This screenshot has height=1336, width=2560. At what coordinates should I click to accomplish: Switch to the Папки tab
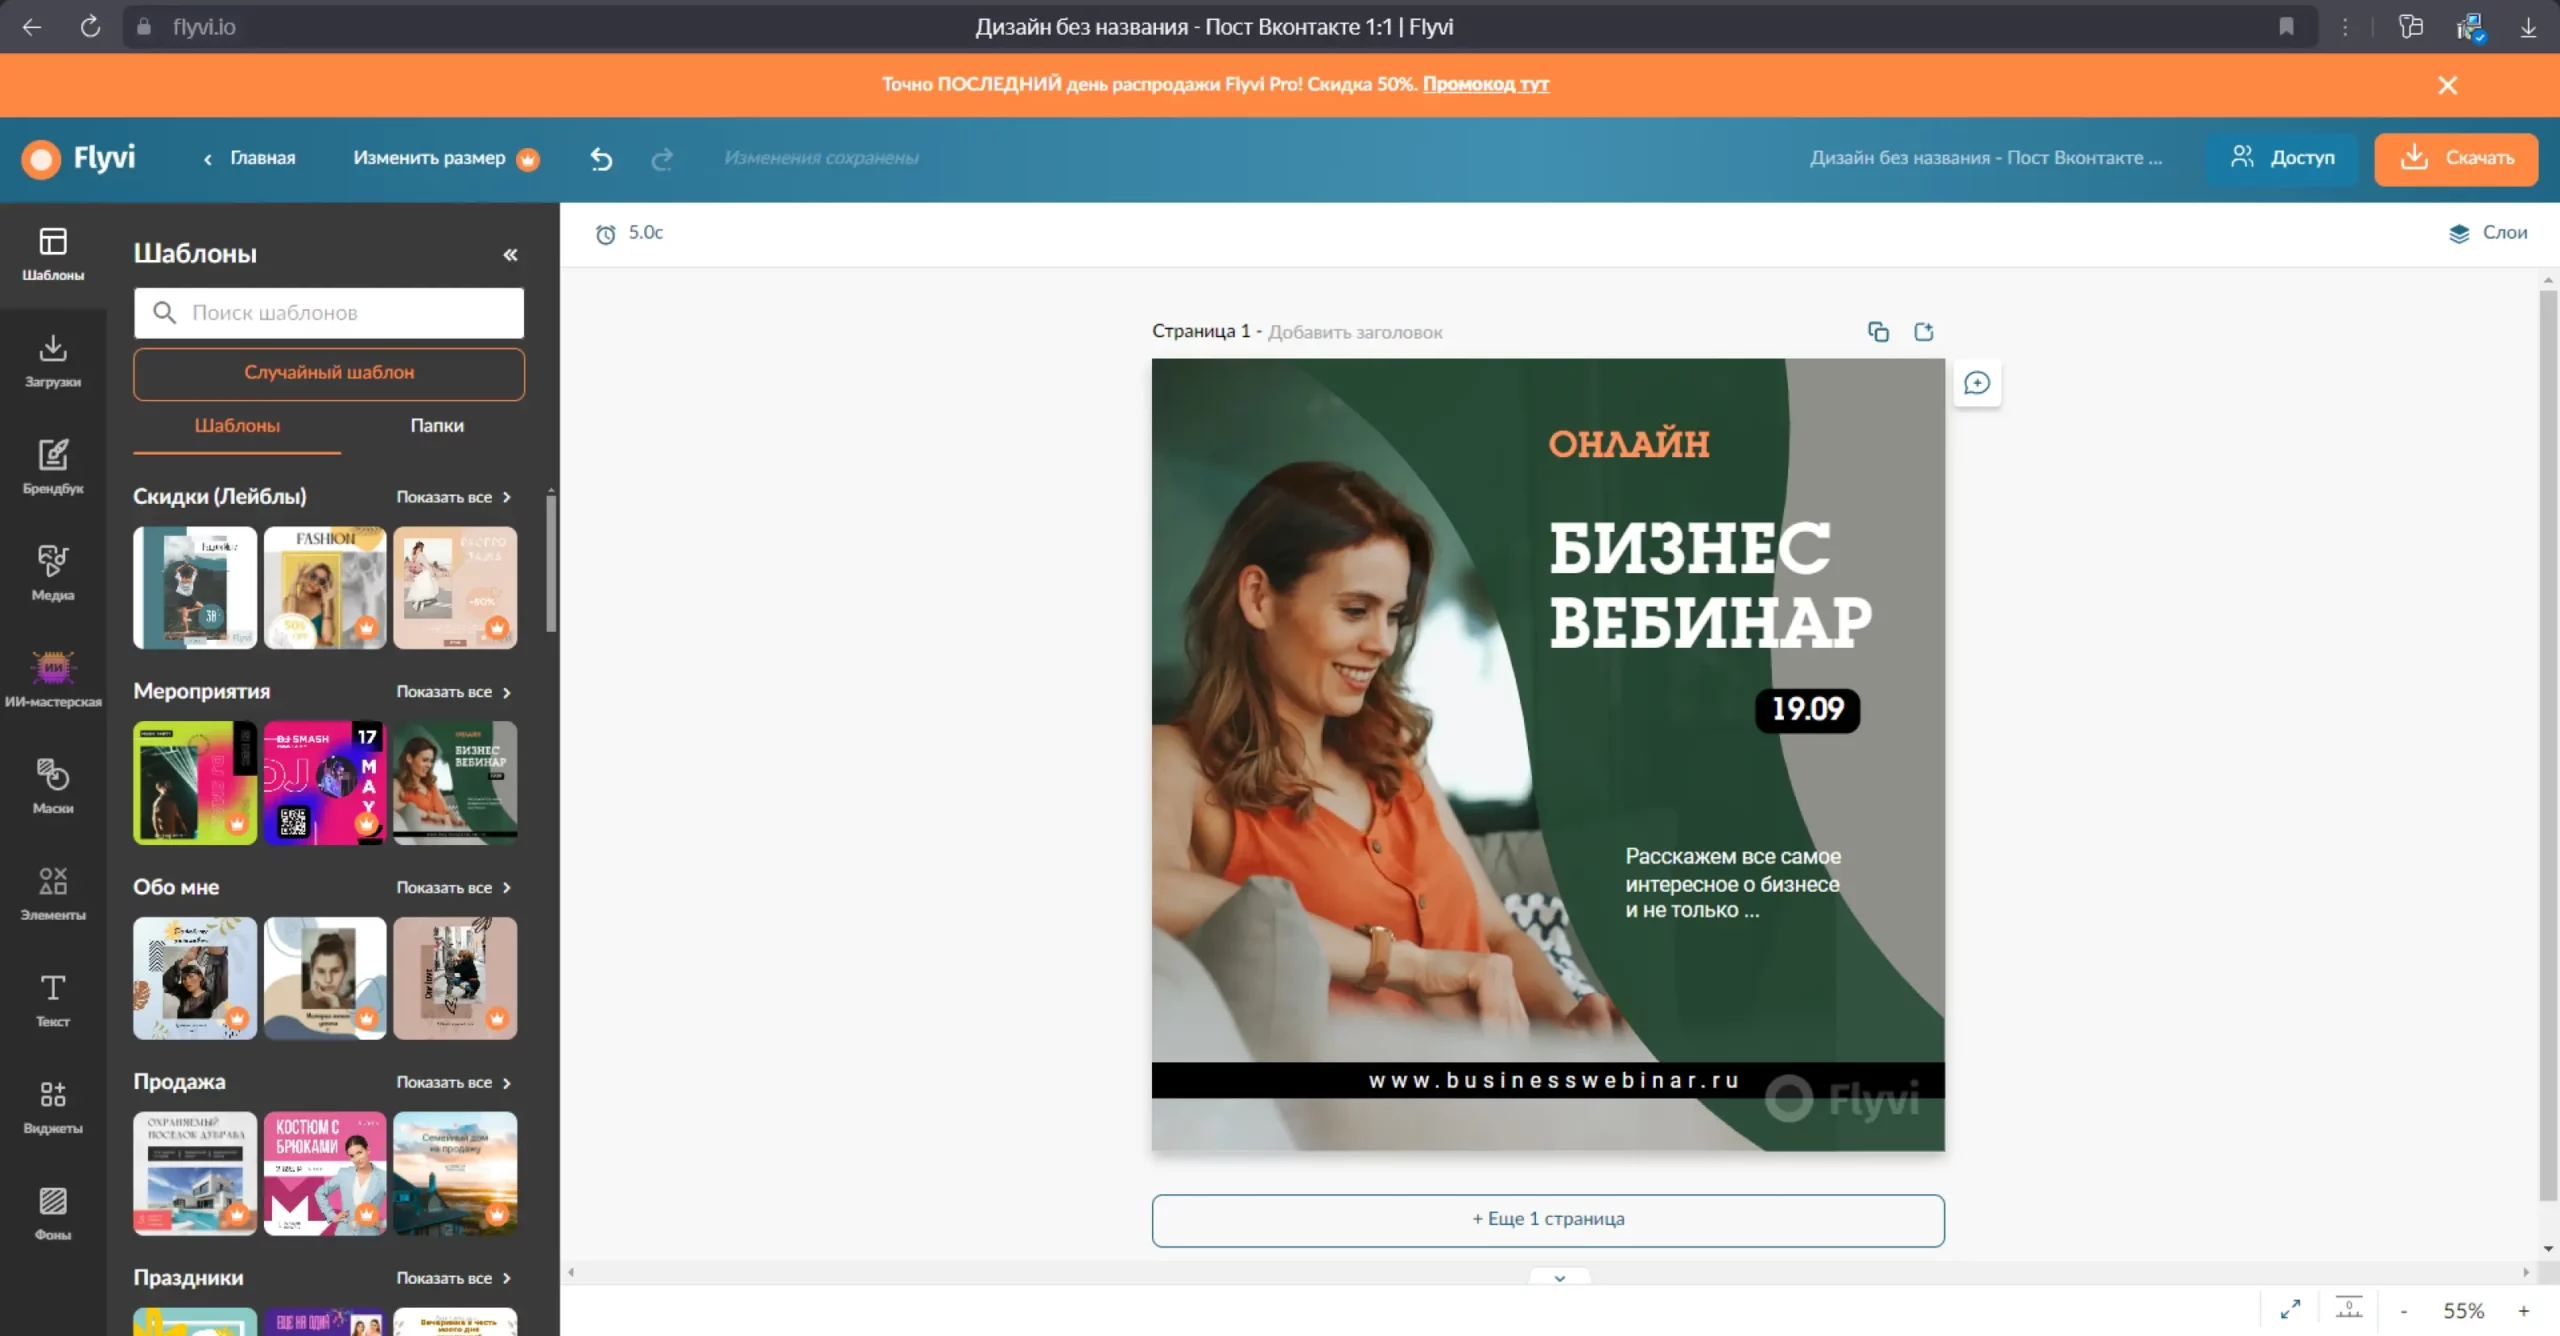[x=436, y=425]
